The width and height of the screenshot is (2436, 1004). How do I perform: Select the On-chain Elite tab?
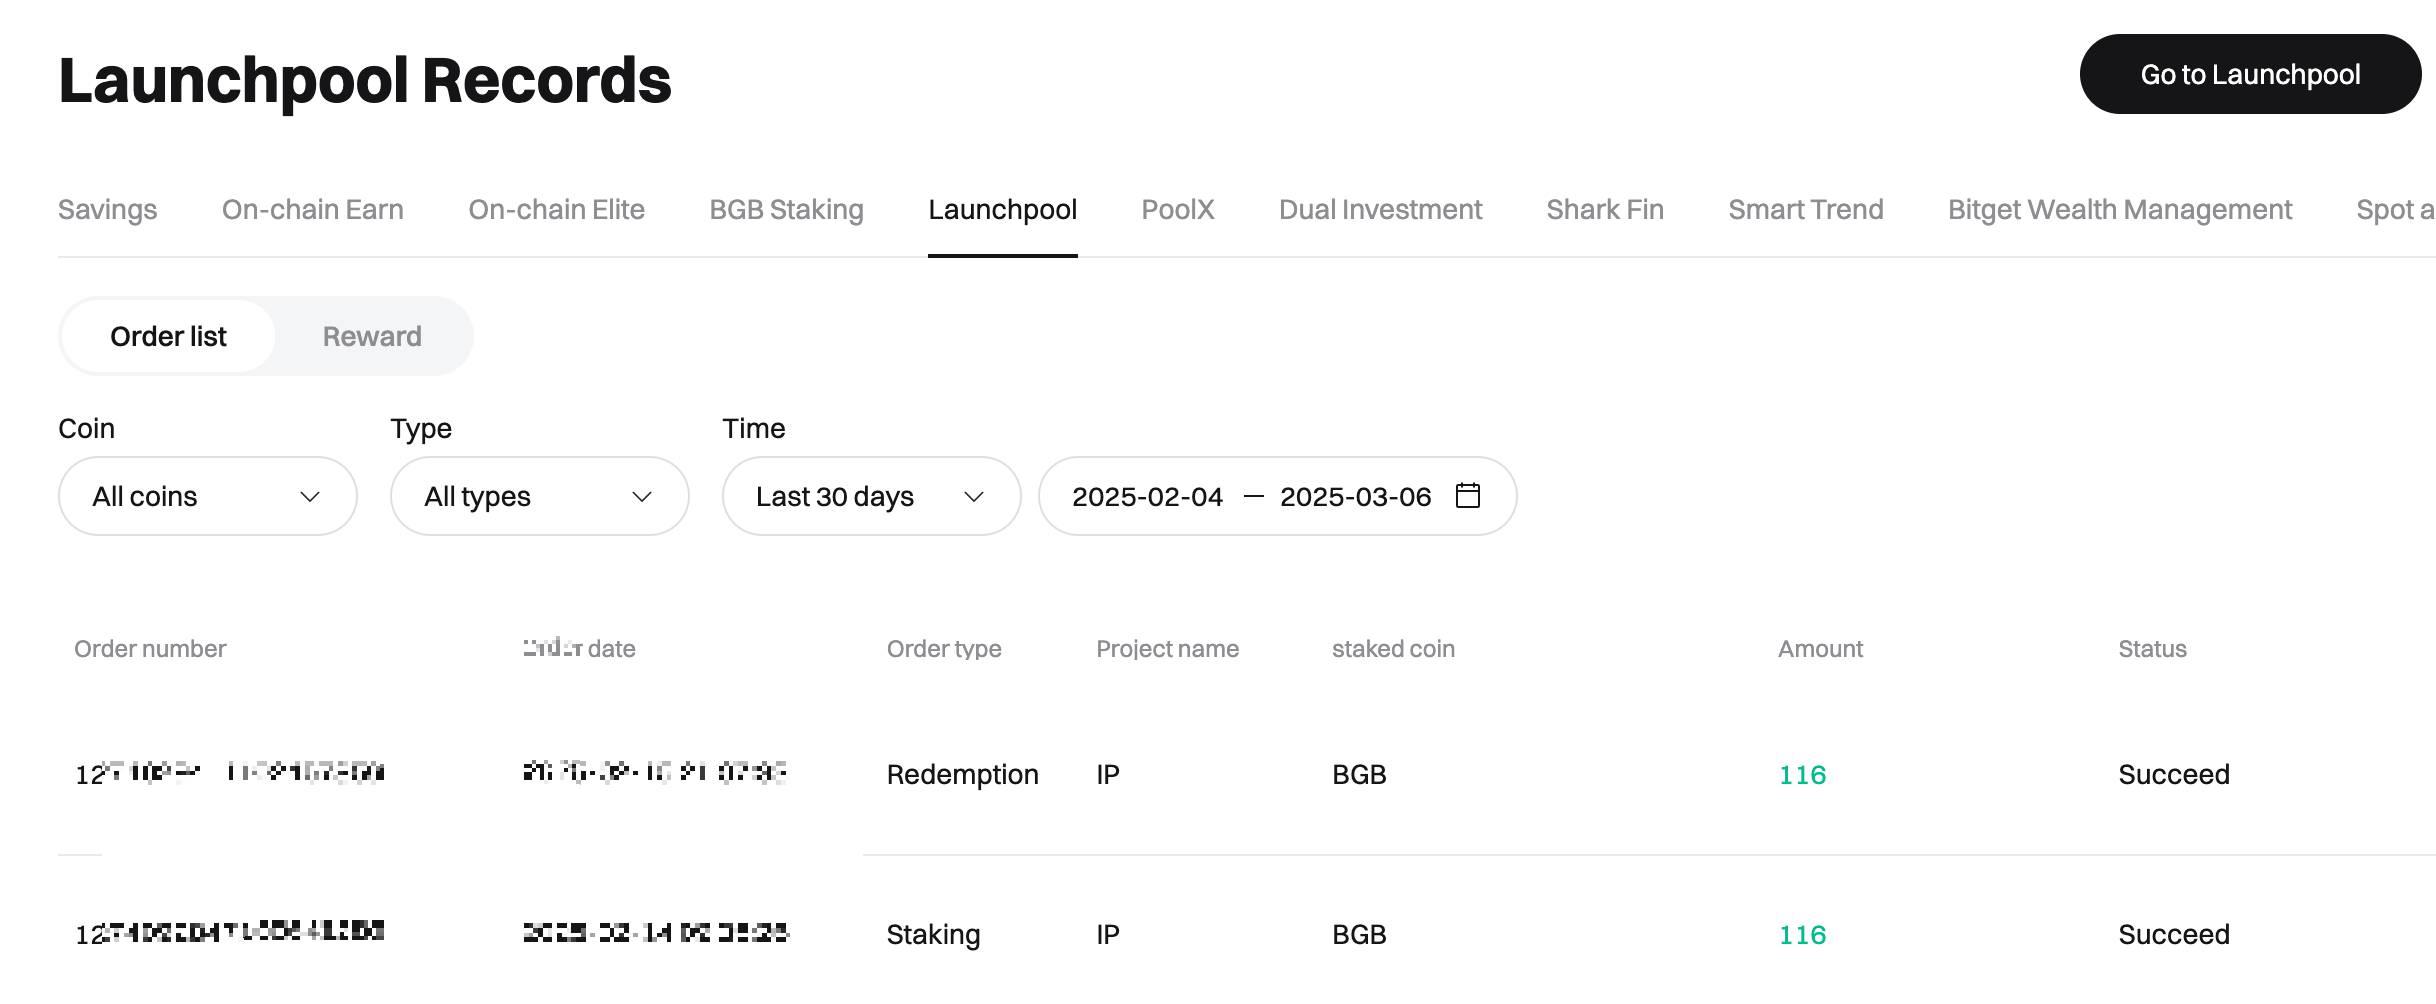pyautogui.click(x=556, y=210)
